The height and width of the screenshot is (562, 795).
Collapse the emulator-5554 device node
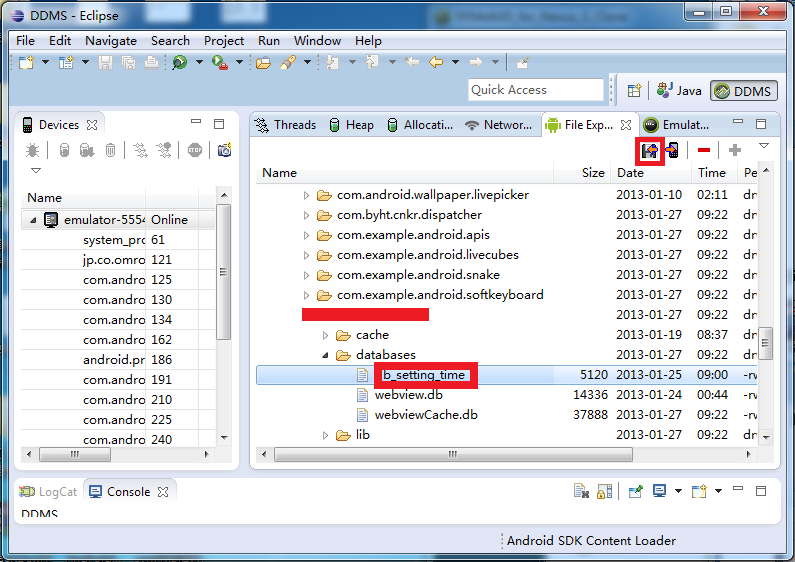pos(33,220)
